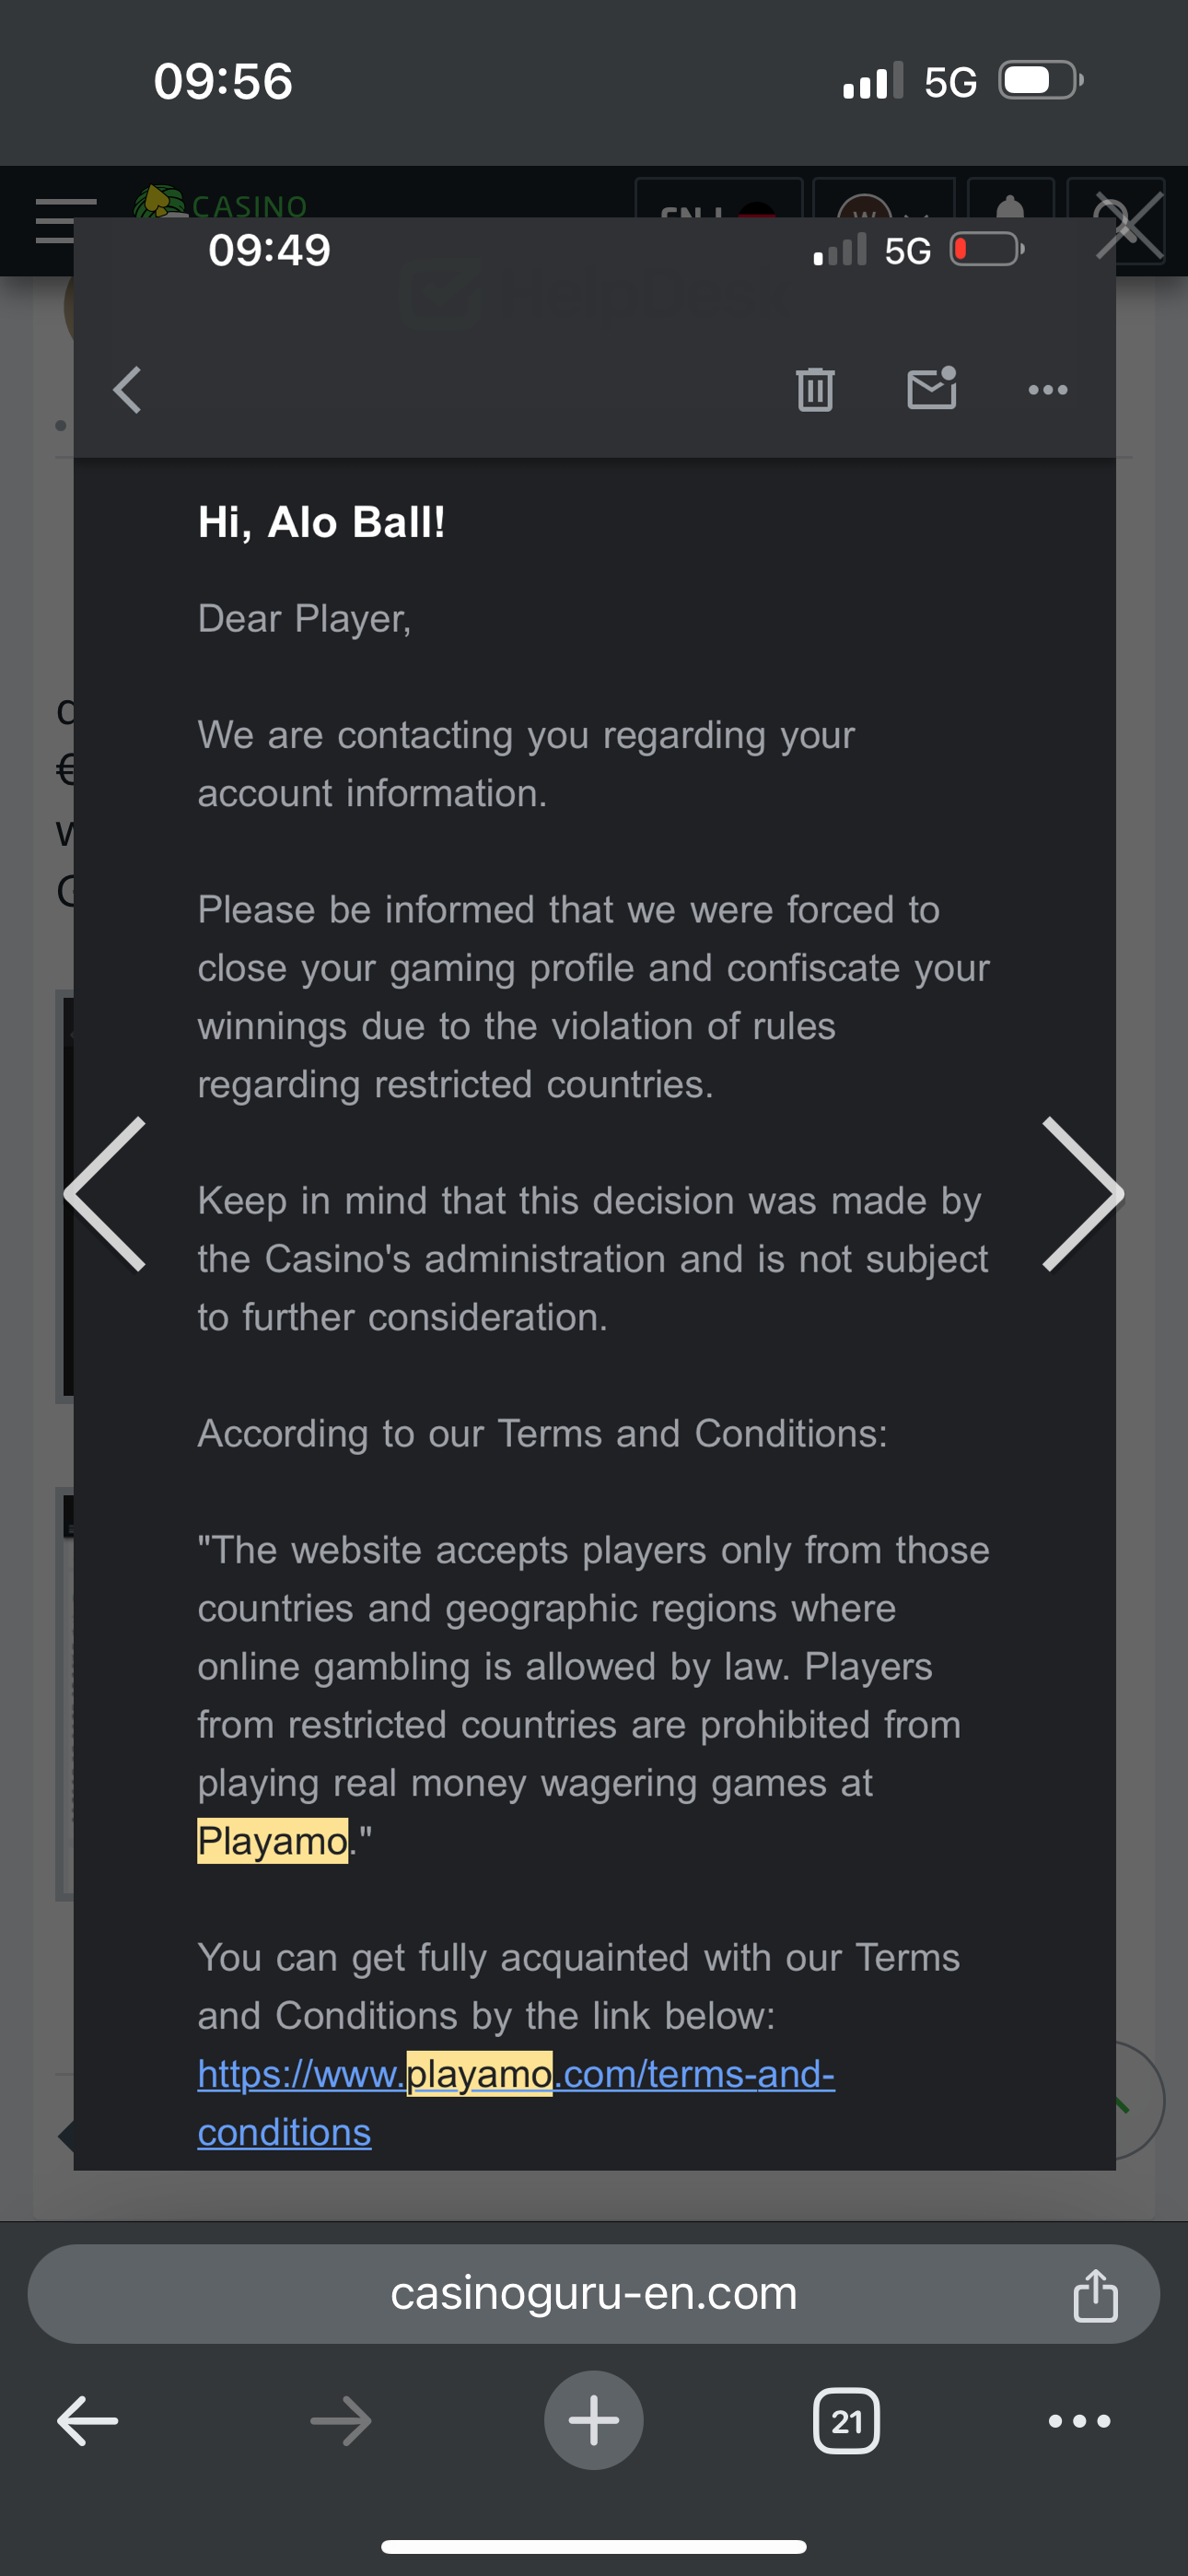Tap the back chevron in the email header
Image resolution: width=1188 pixels, height=2576 pixels.
tap(128, 389)
